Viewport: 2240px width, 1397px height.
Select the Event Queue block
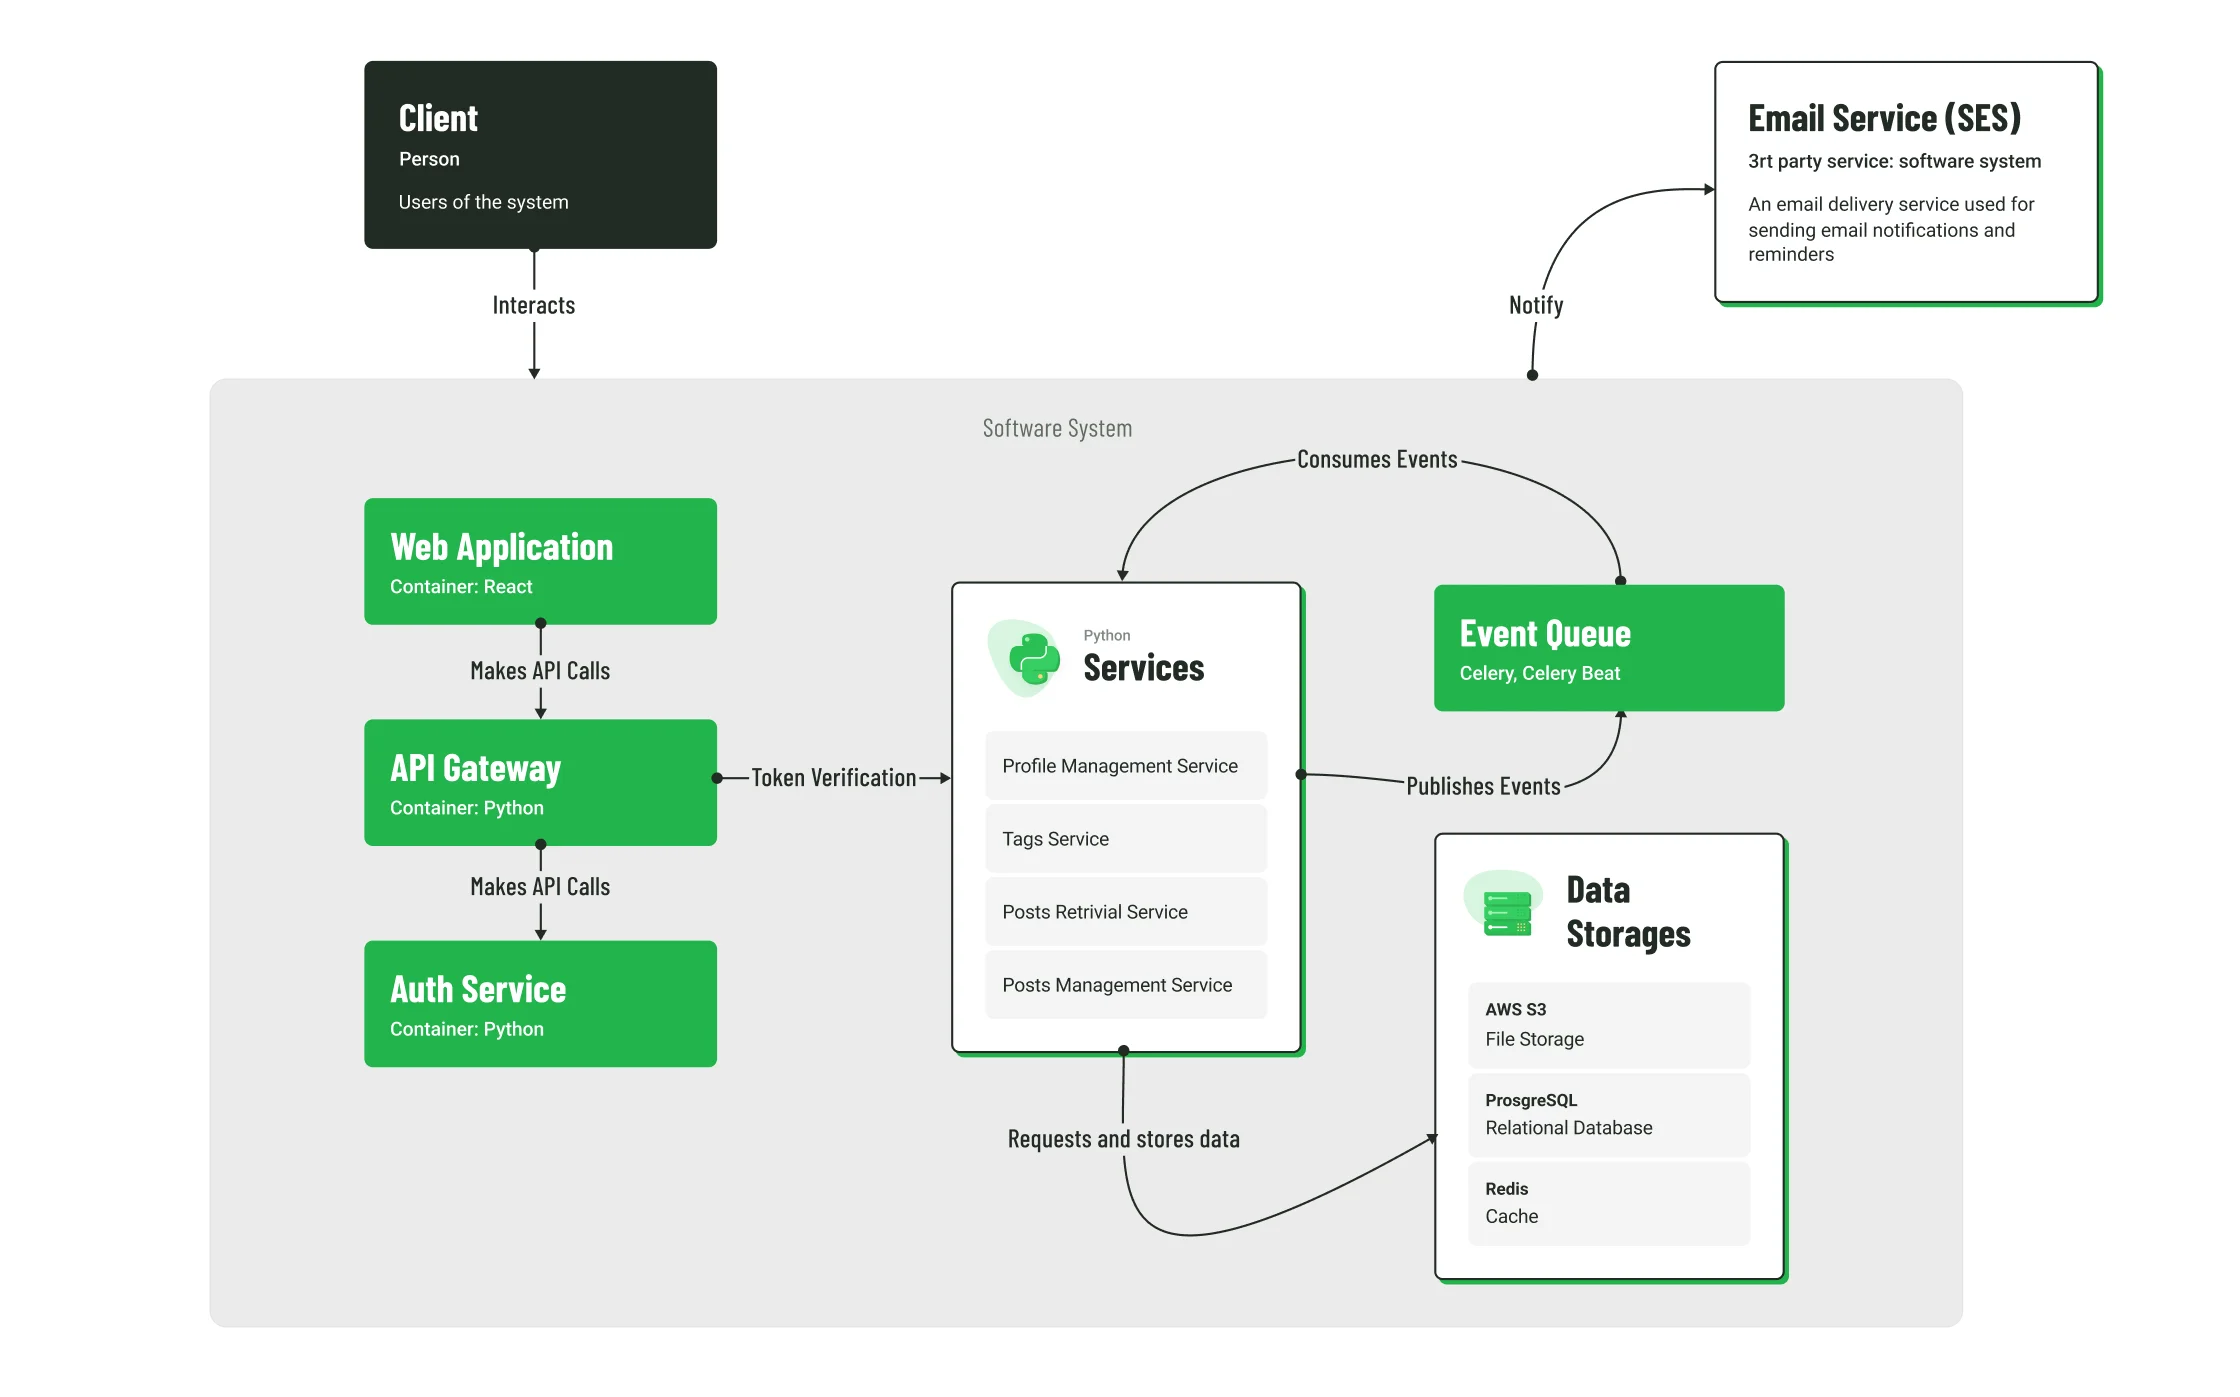(1609, 648)
